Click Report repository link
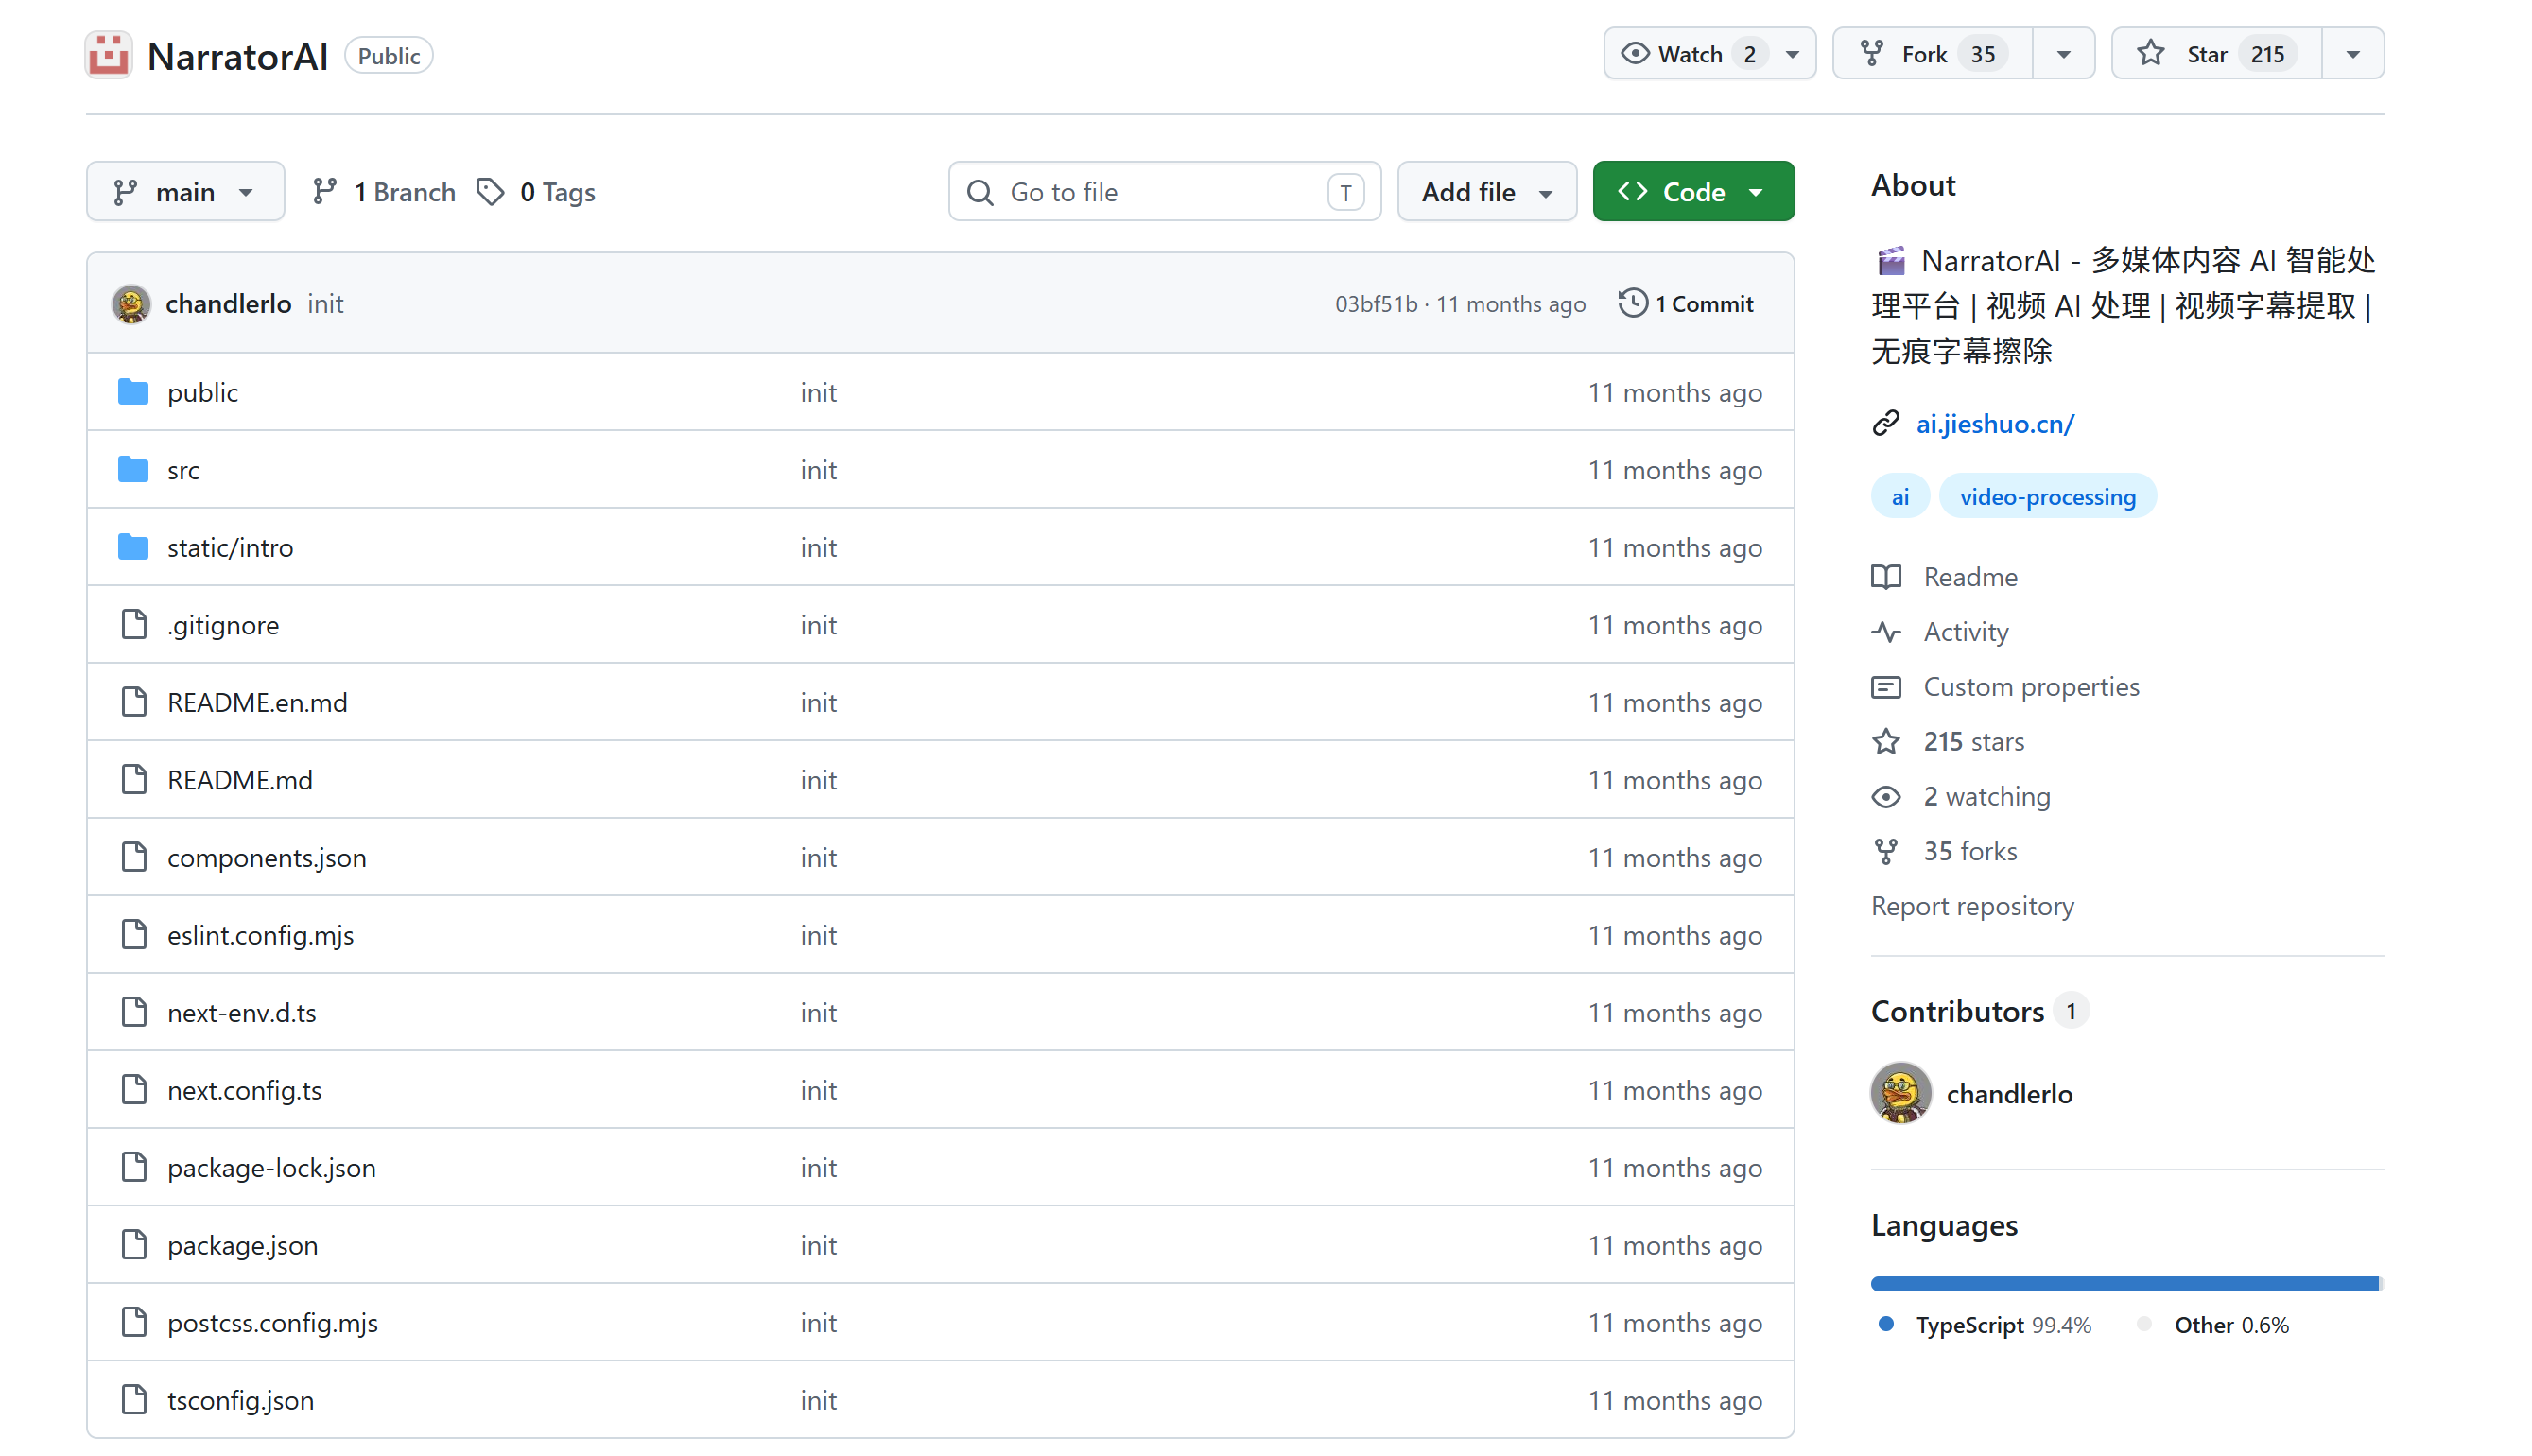The height and width of the screenshot is (1456, 2532). click(x=1972, y=906)
